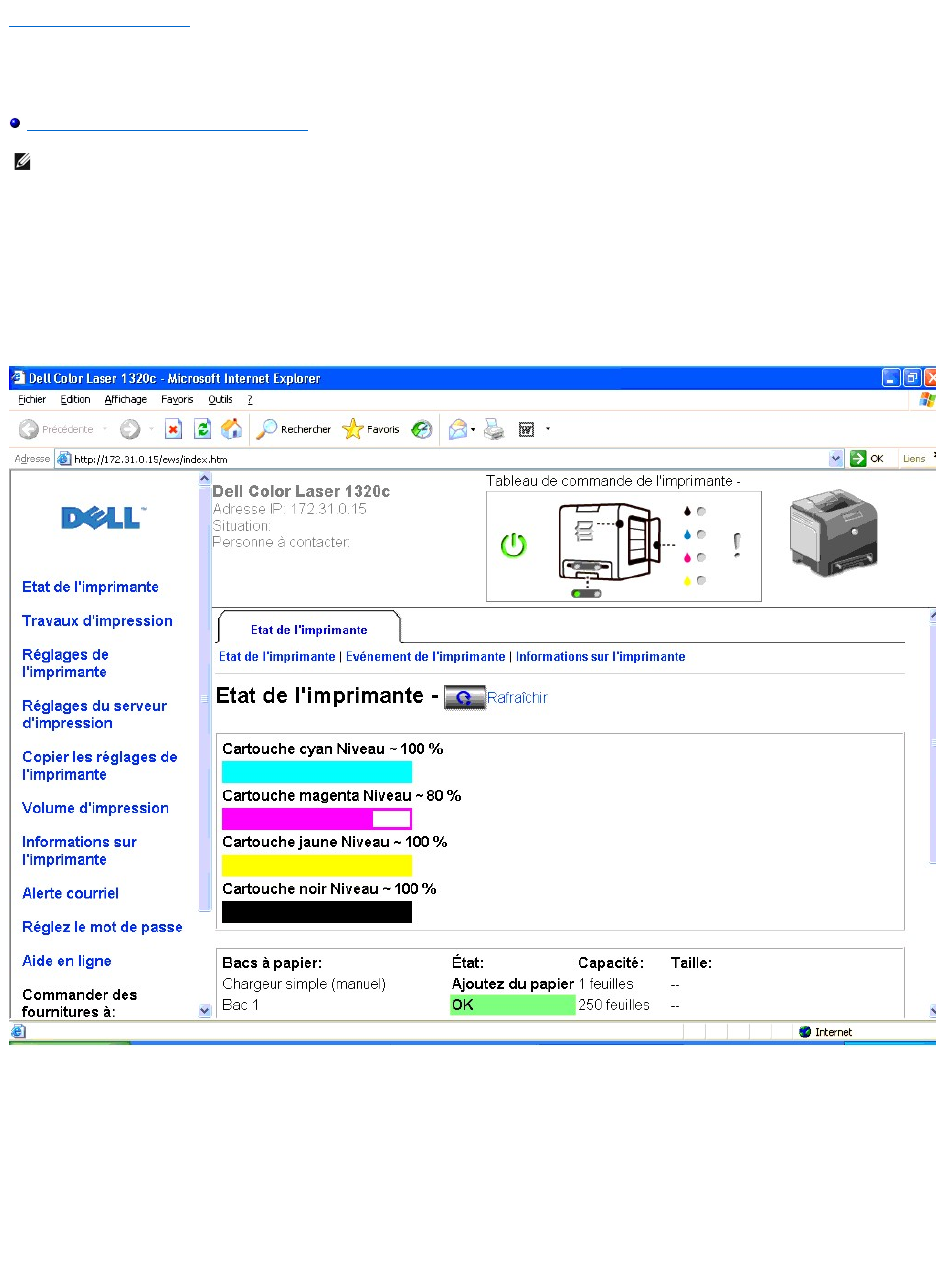936x1287 pixels.
Task: Open Rechercher search in toolbar
Action: click(294, 429)
